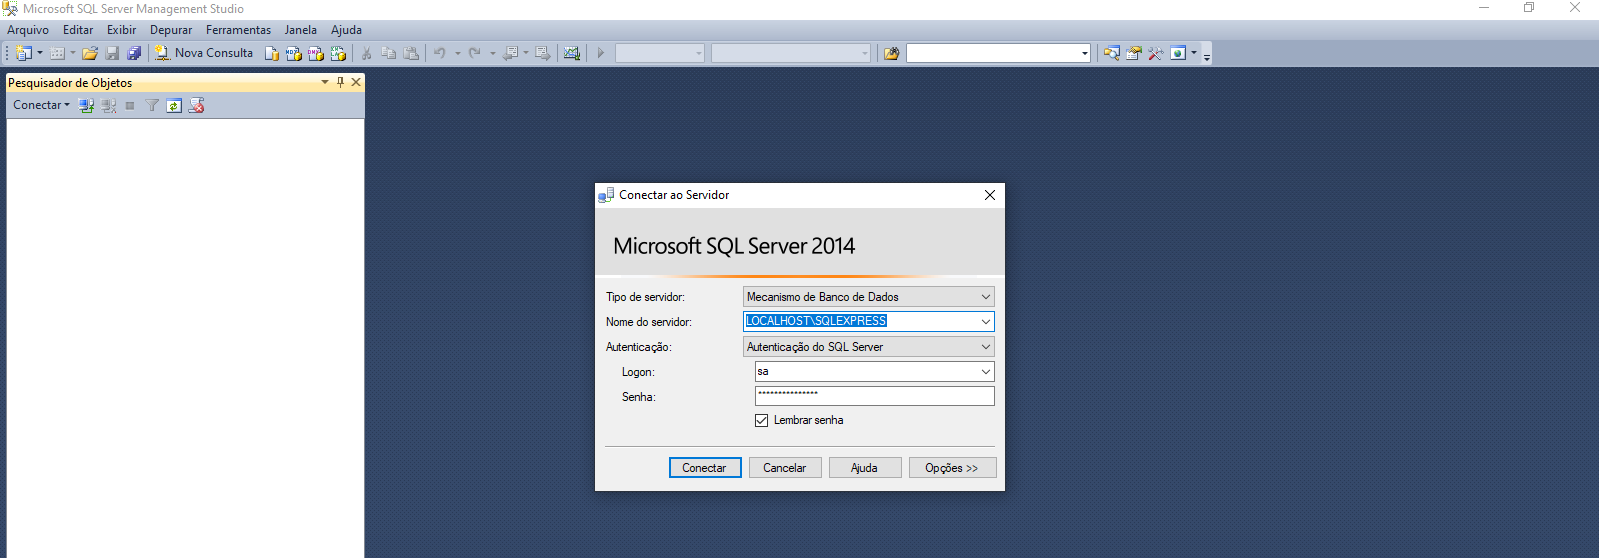Open the Autenticação dropdown list

point(985,347)
